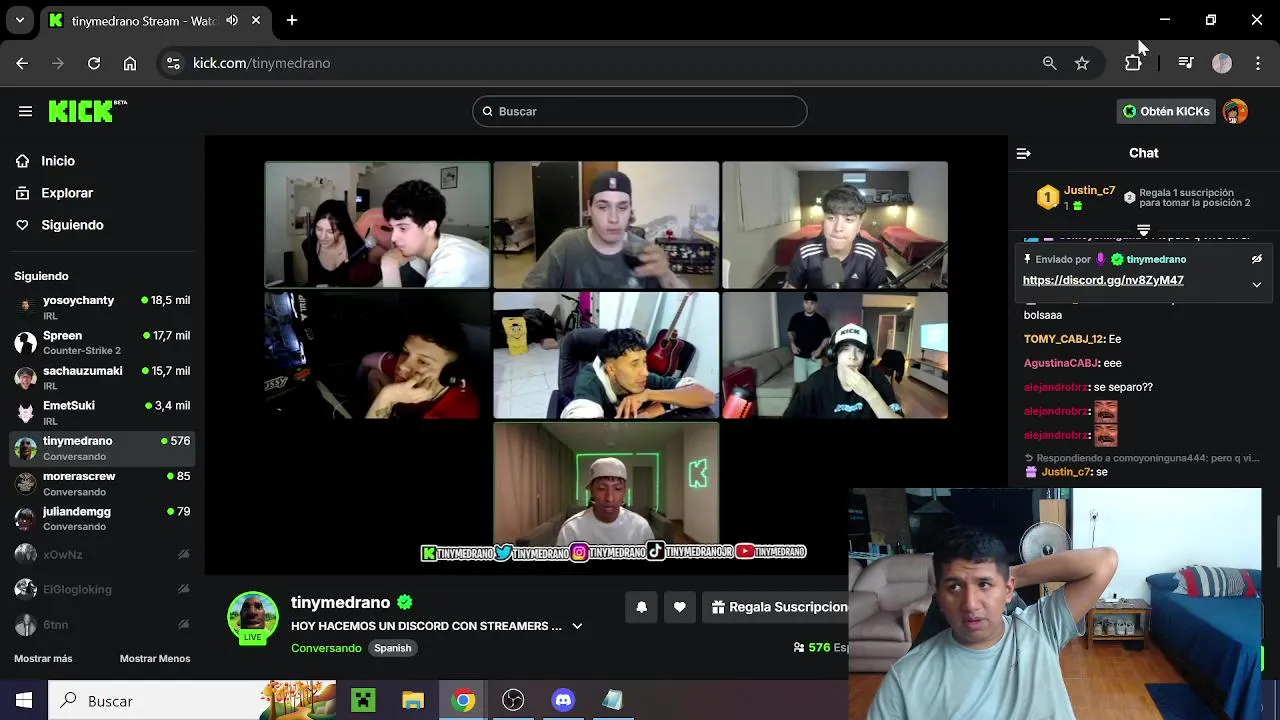Image resolution: width=1280 pixels, height=720 pixels.
Task: Open the tab search dropdown arrow
Action: [x=19, y=20]
